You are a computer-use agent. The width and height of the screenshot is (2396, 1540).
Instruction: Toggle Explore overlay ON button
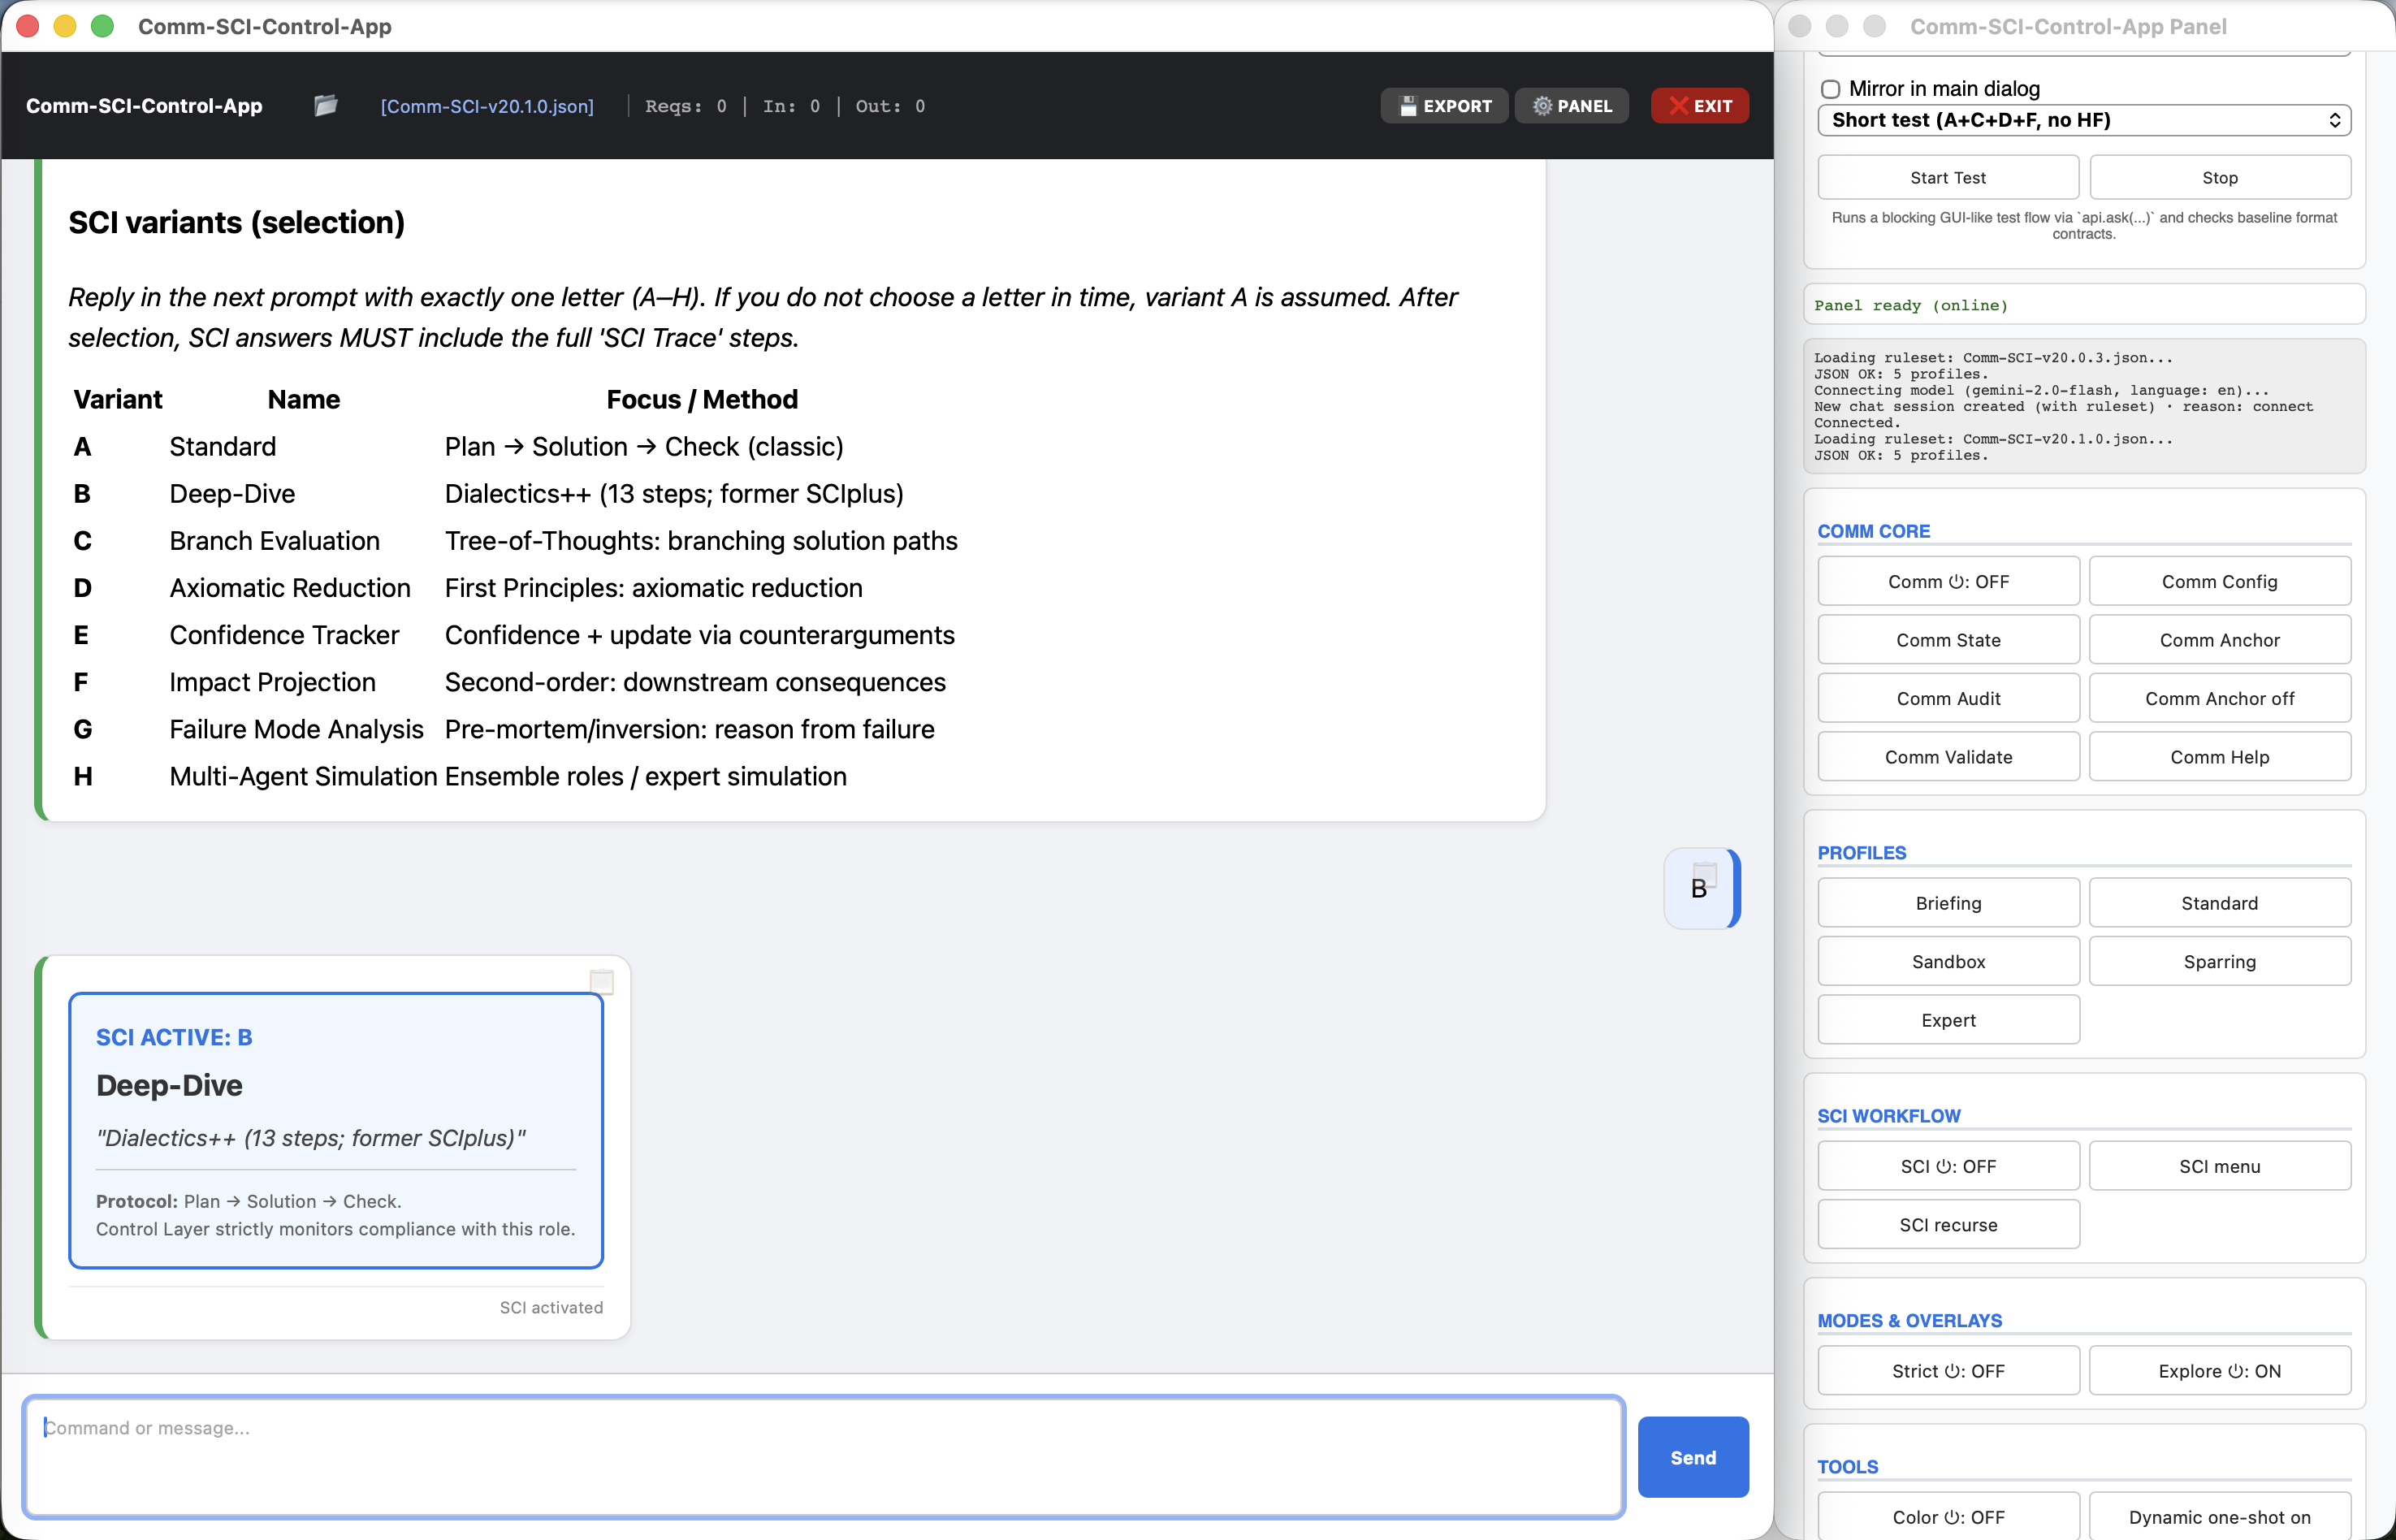pos(2219,1371)
